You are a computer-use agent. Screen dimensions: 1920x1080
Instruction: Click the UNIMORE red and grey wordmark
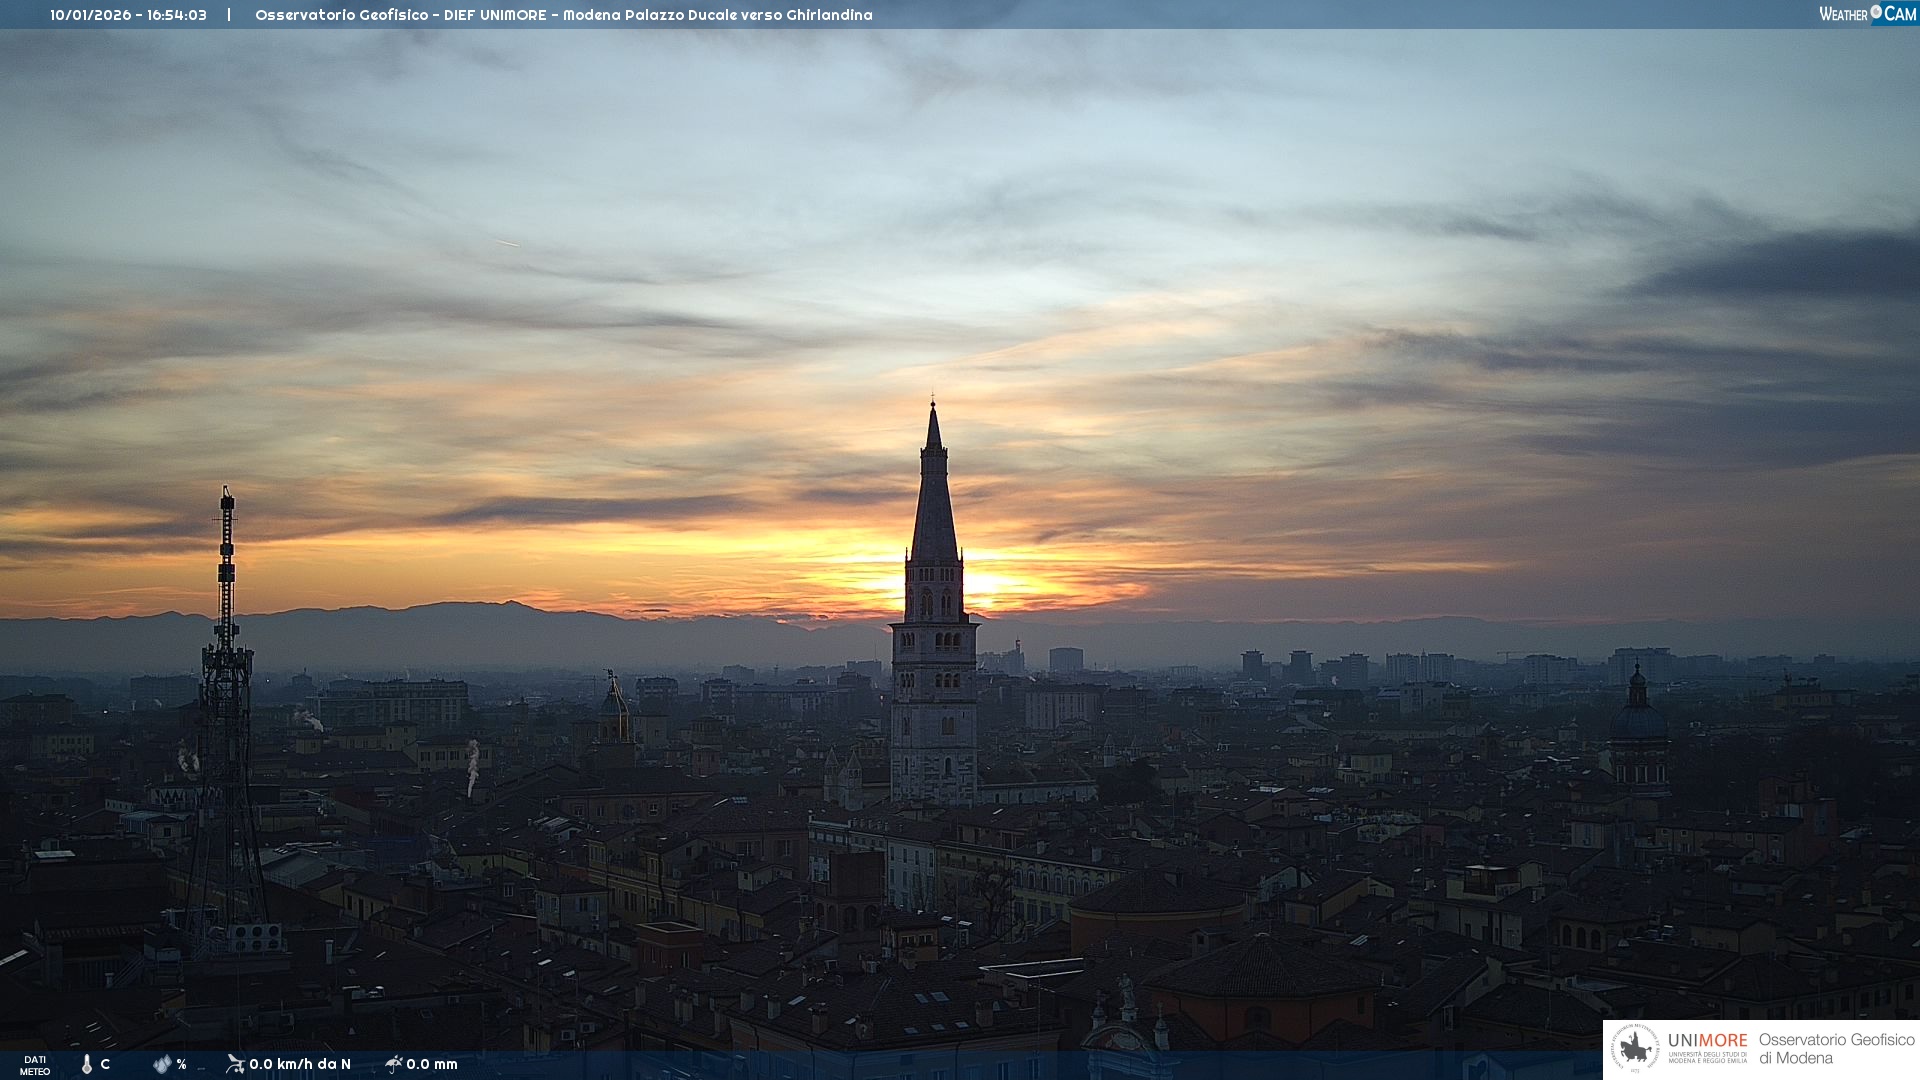coord(1707,1041)
